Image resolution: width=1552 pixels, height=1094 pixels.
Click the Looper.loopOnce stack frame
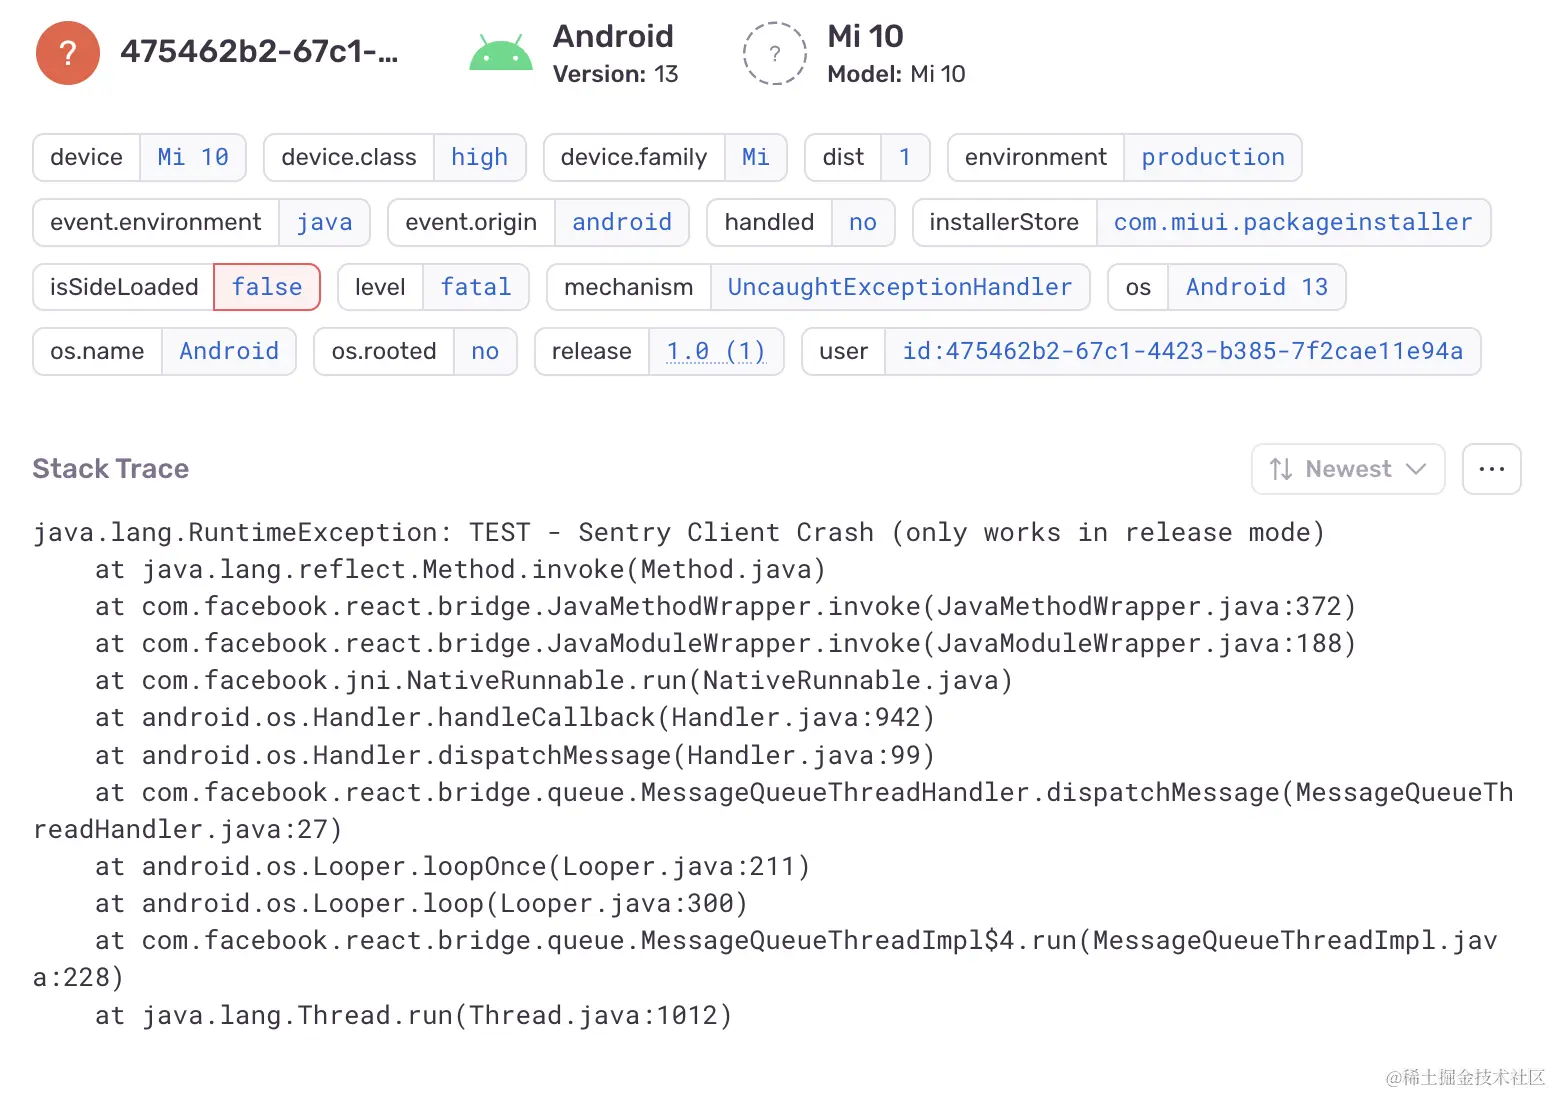(452, 866)
